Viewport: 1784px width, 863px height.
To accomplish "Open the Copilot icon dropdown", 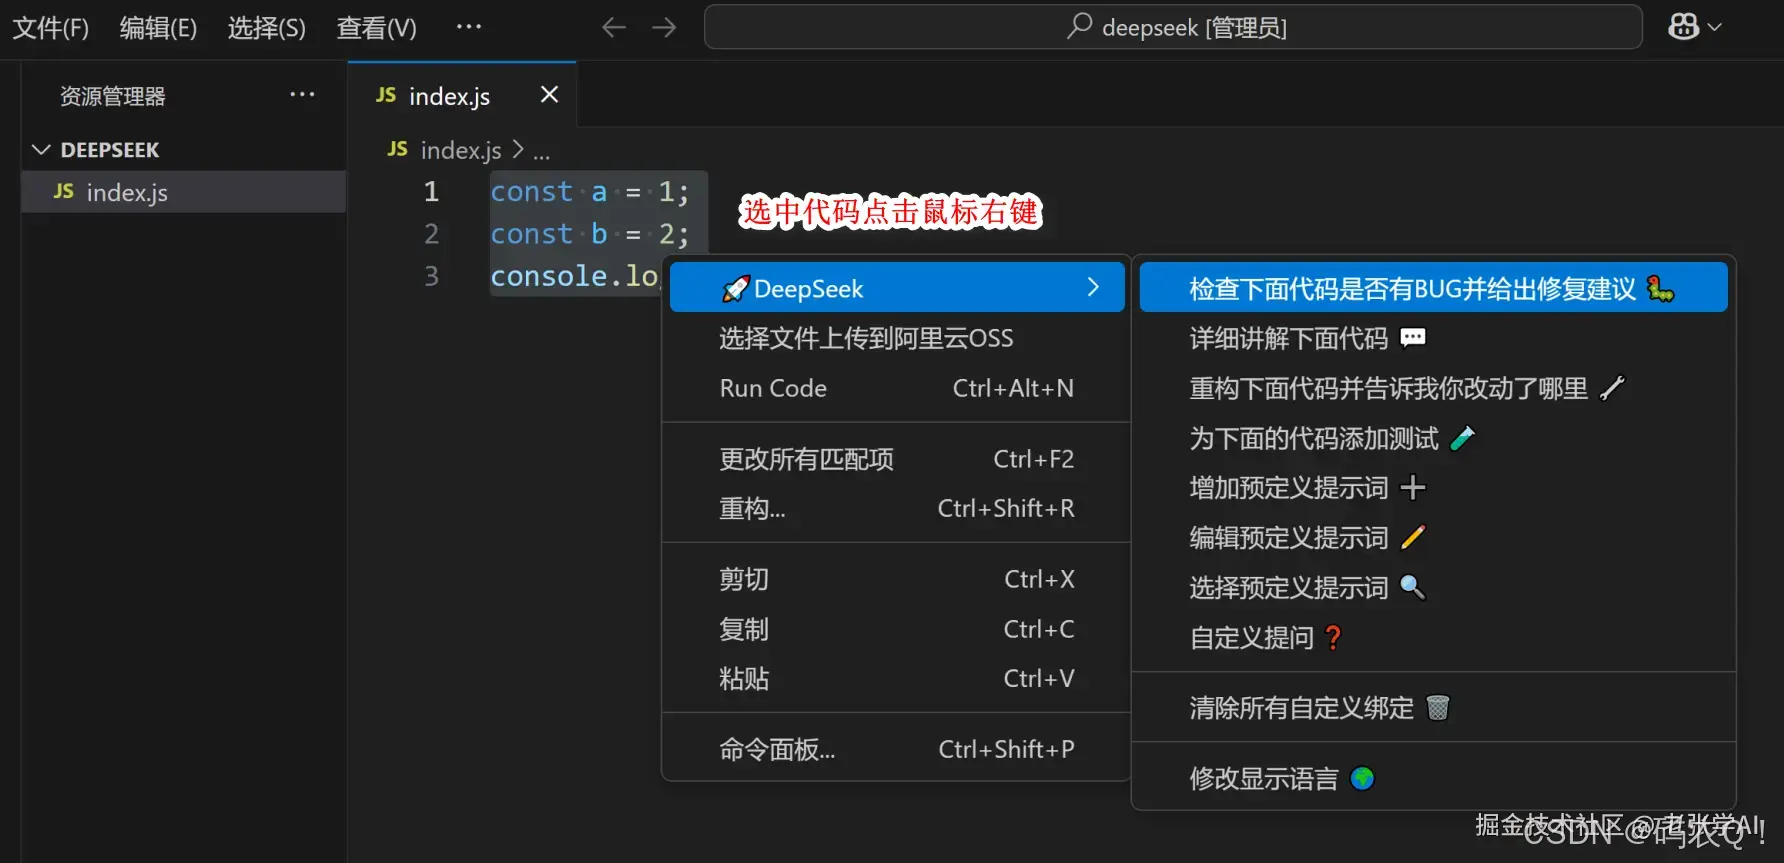I will tap(1695, 27).
